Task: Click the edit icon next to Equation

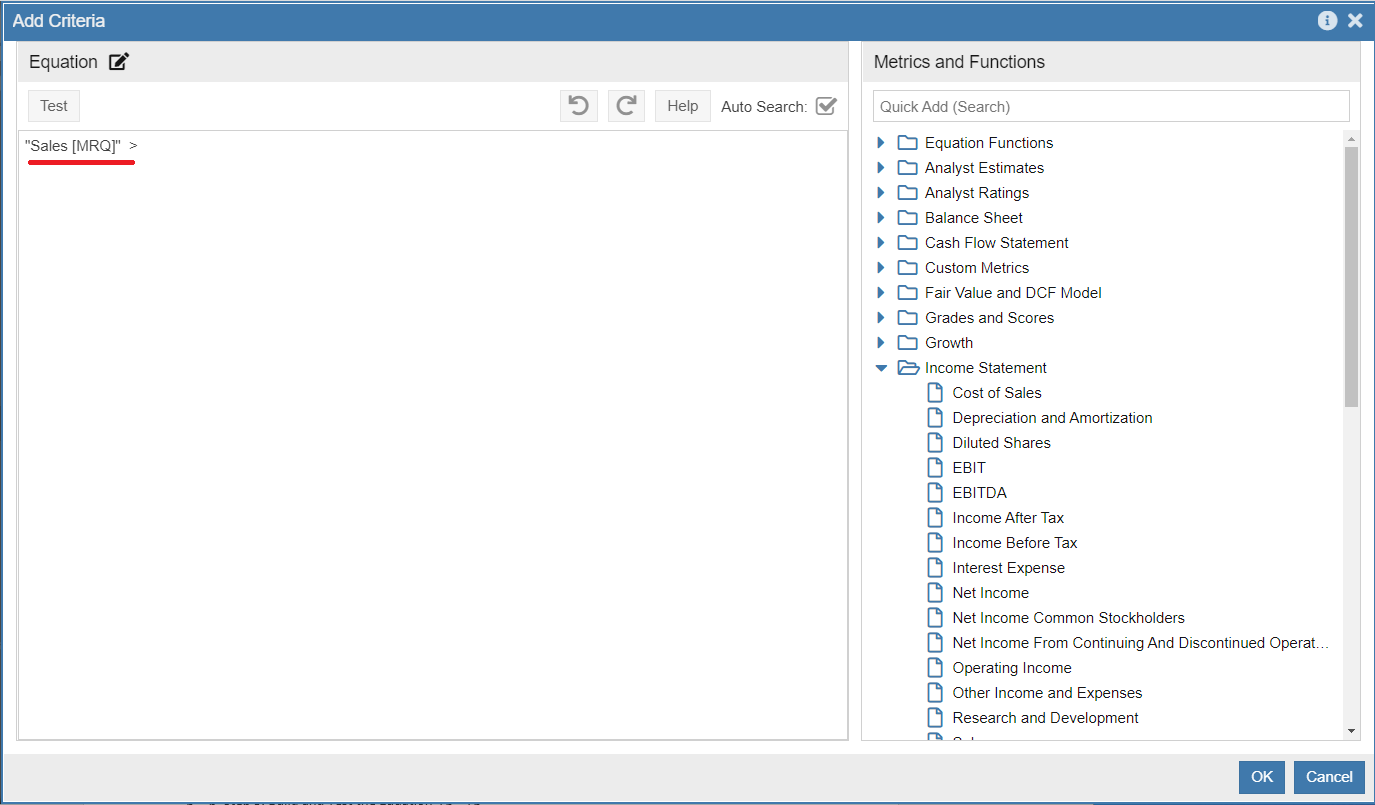Action: point(119,62)
